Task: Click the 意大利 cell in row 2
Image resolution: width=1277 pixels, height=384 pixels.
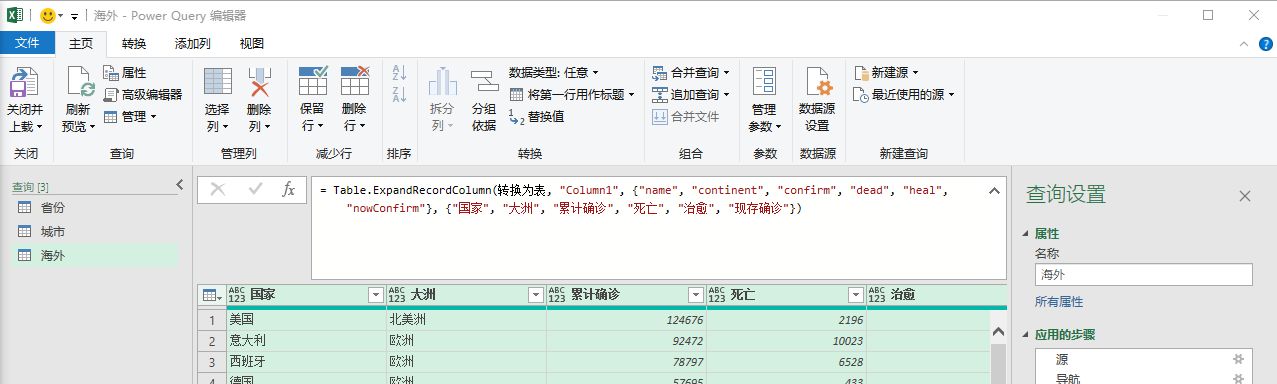Action: 305,341
